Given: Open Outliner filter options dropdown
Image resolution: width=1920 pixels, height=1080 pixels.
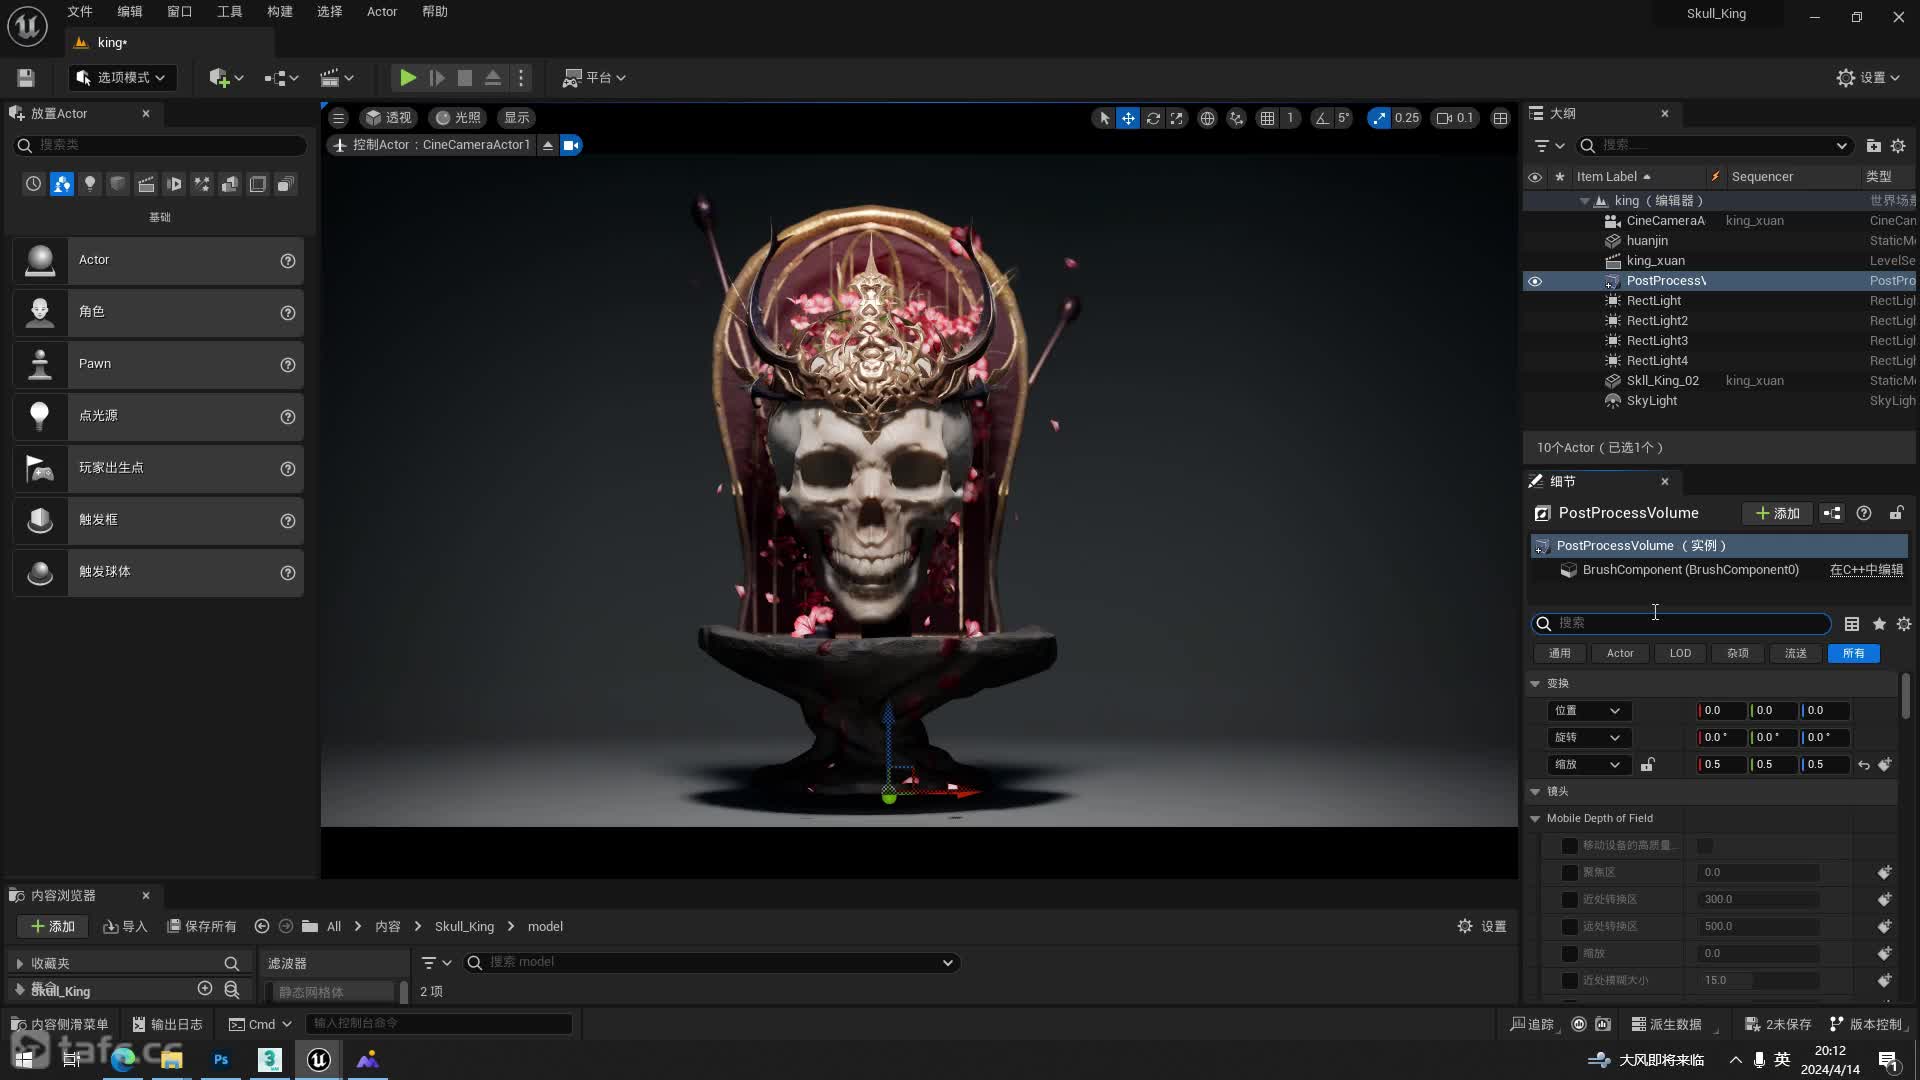Looking at the screenshot, I should click(x=1549, y=146).
